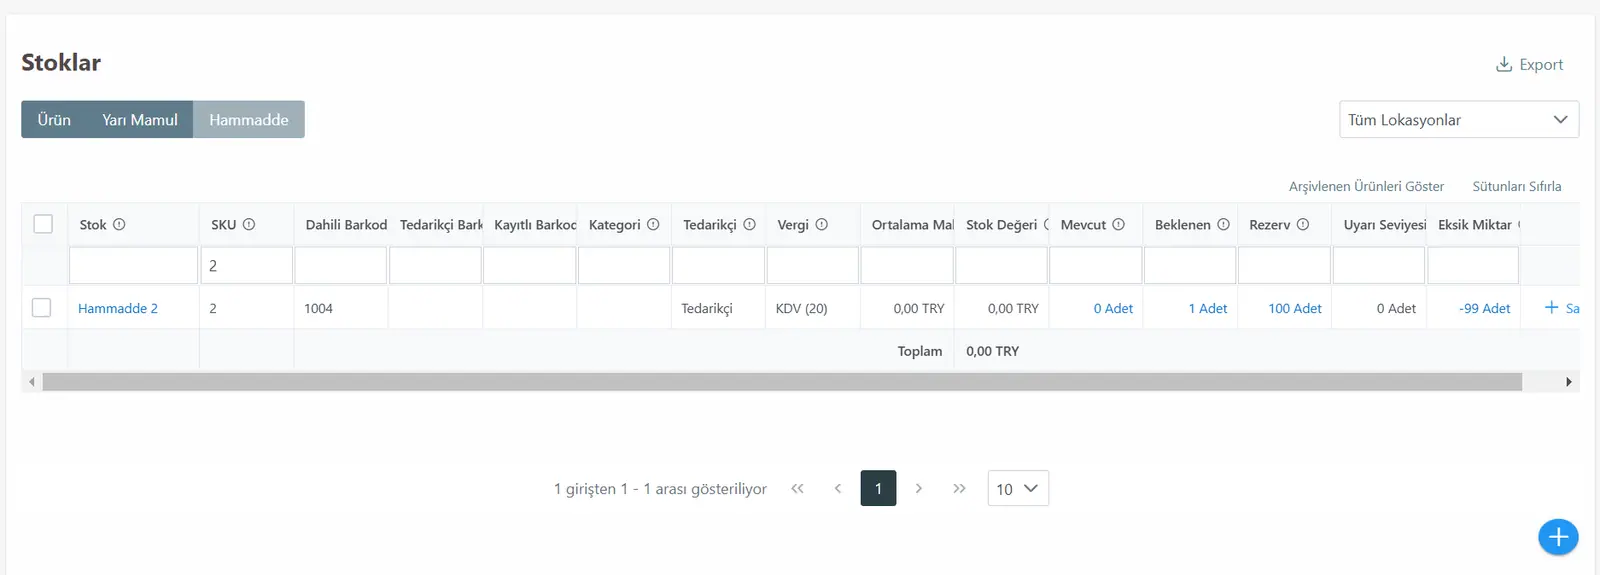Click the info icon beside SKU header
Image resolution: width=1600 pixels, height=575 pixels.
pos(249,224)
